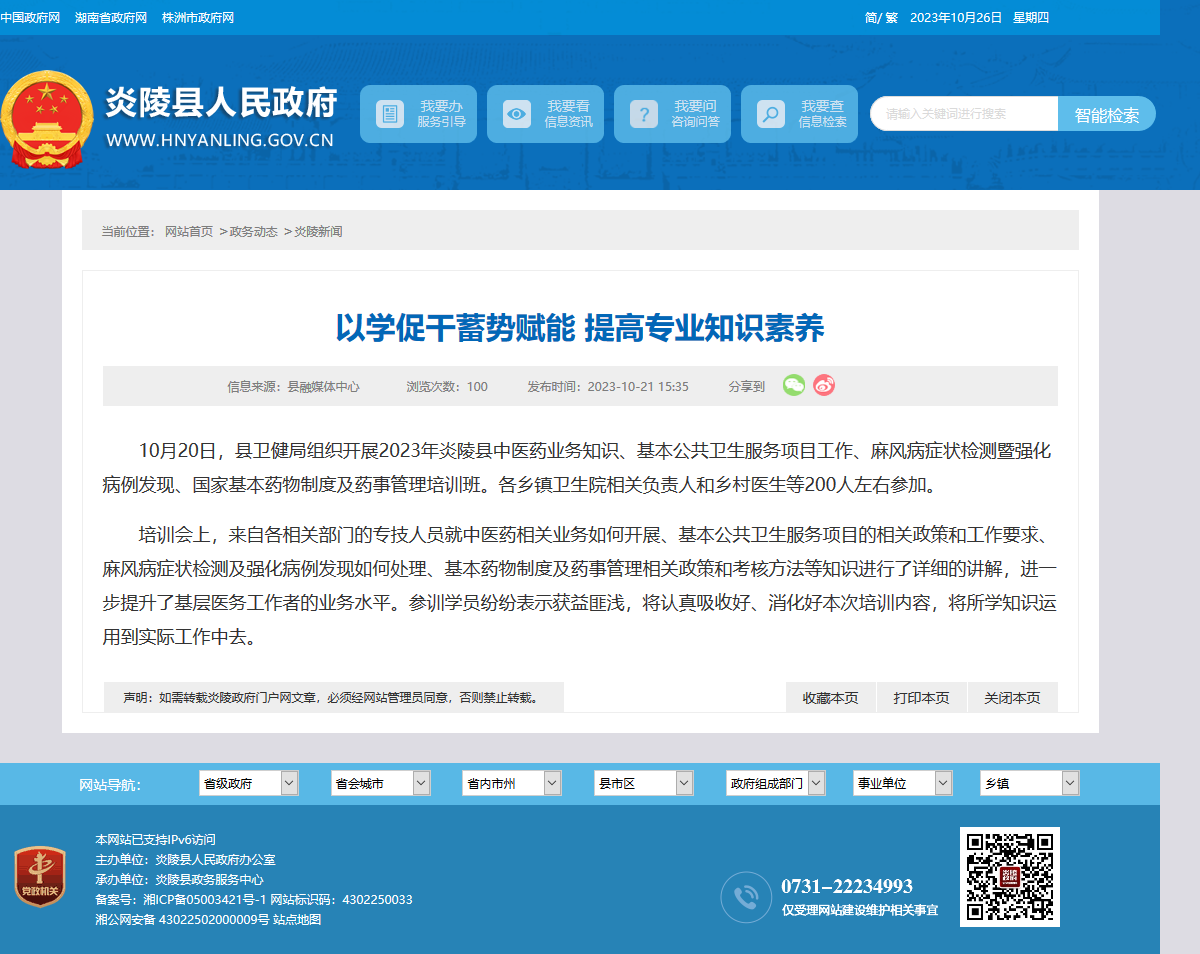Open 湖南省政府网 top link

111,18
